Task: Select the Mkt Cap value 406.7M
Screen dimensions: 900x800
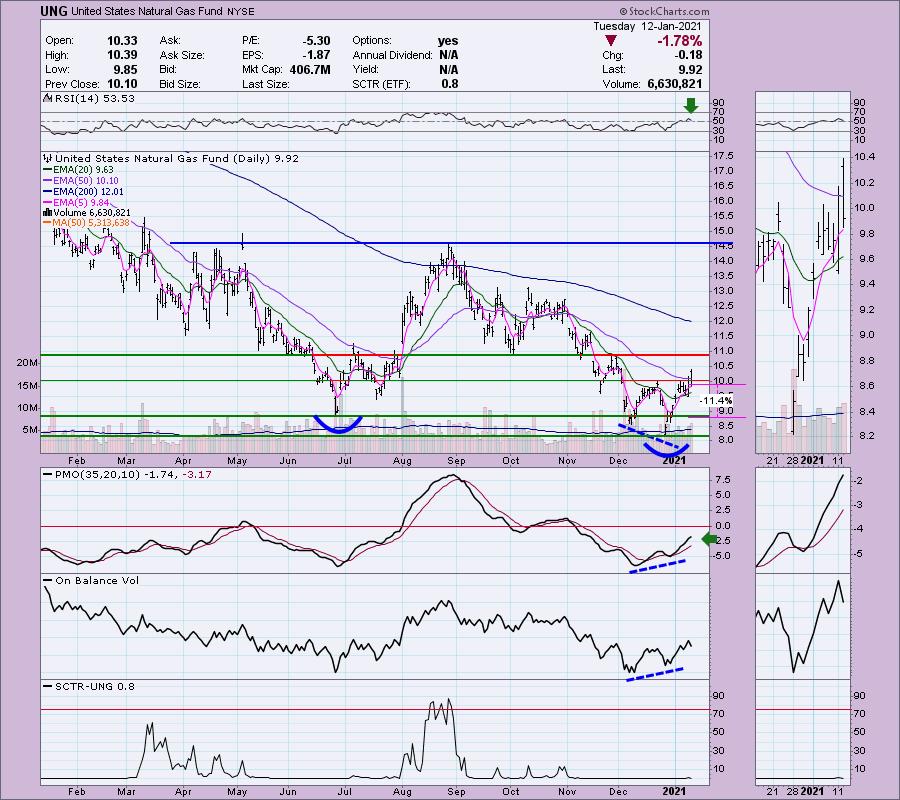Action: (309, 69)
